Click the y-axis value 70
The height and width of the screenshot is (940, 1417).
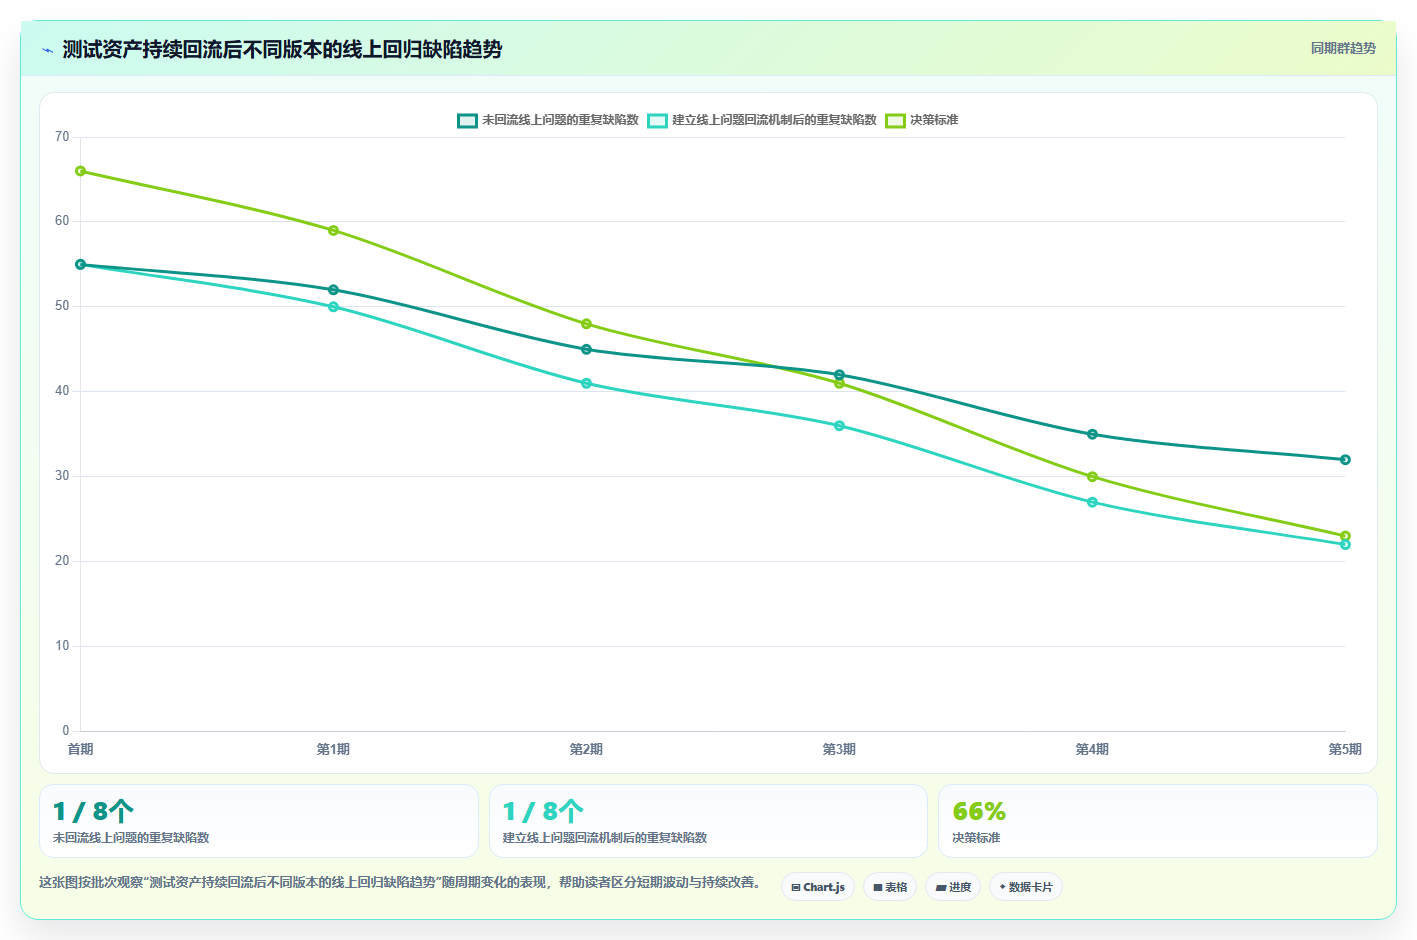point(62,137)
